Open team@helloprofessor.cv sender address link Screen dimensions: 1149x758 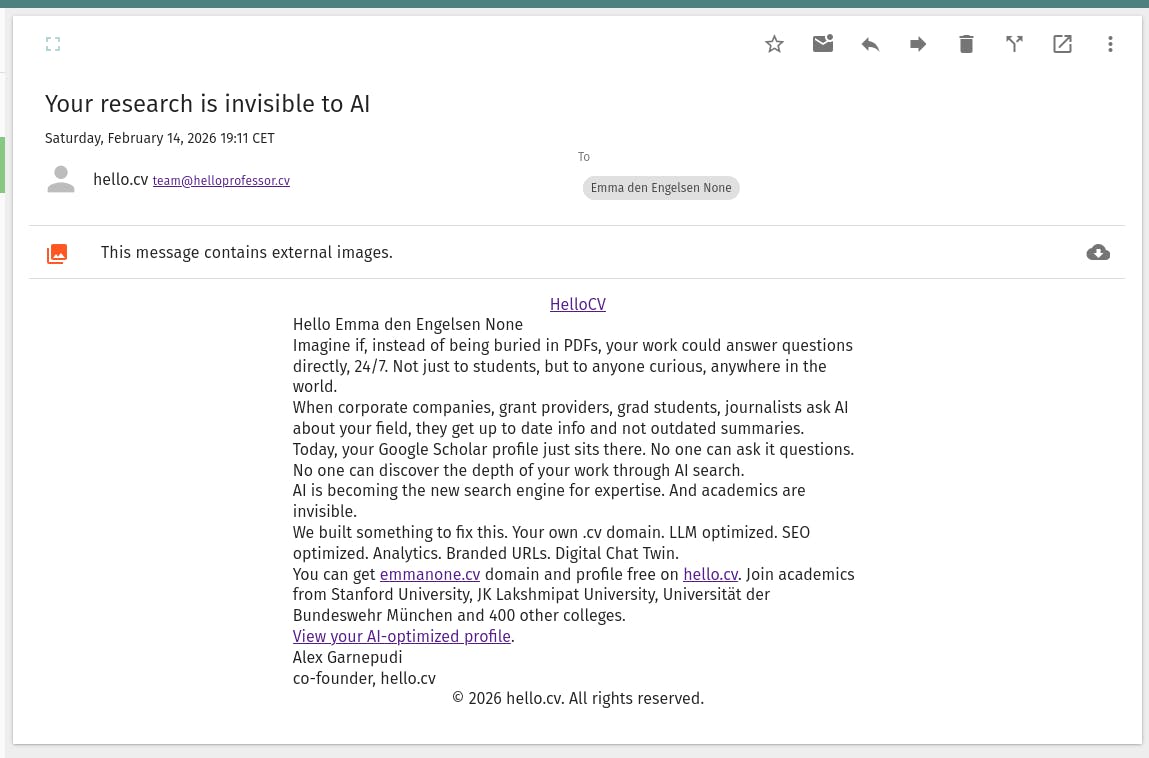[x=221, y=180]
